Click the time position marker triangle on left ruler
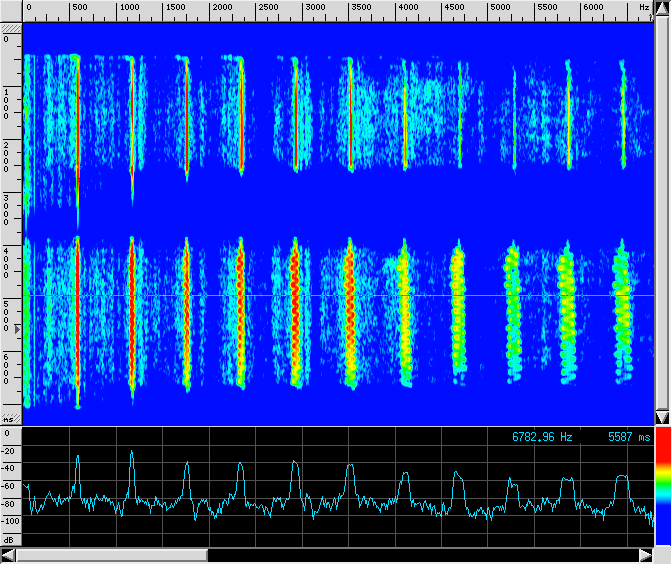Viewport: 671px width, 564px height. point(15,328)
